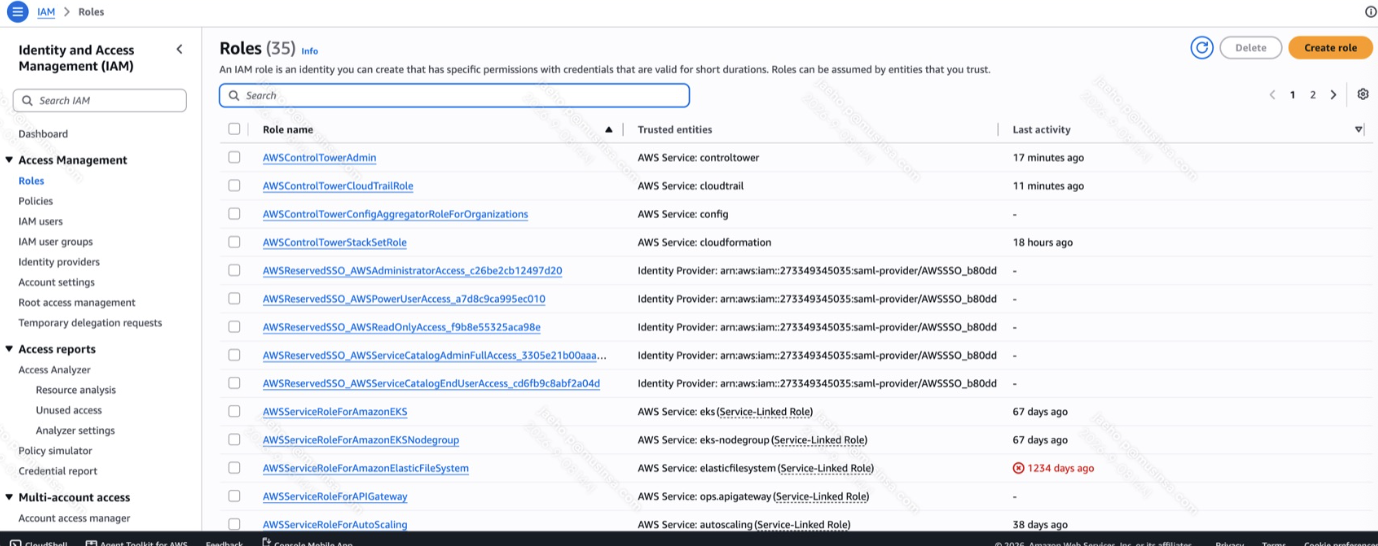Click the '1234 days ago' last activity text
The height and width of the screenshot is (546, 1378).
(1061, 468)
